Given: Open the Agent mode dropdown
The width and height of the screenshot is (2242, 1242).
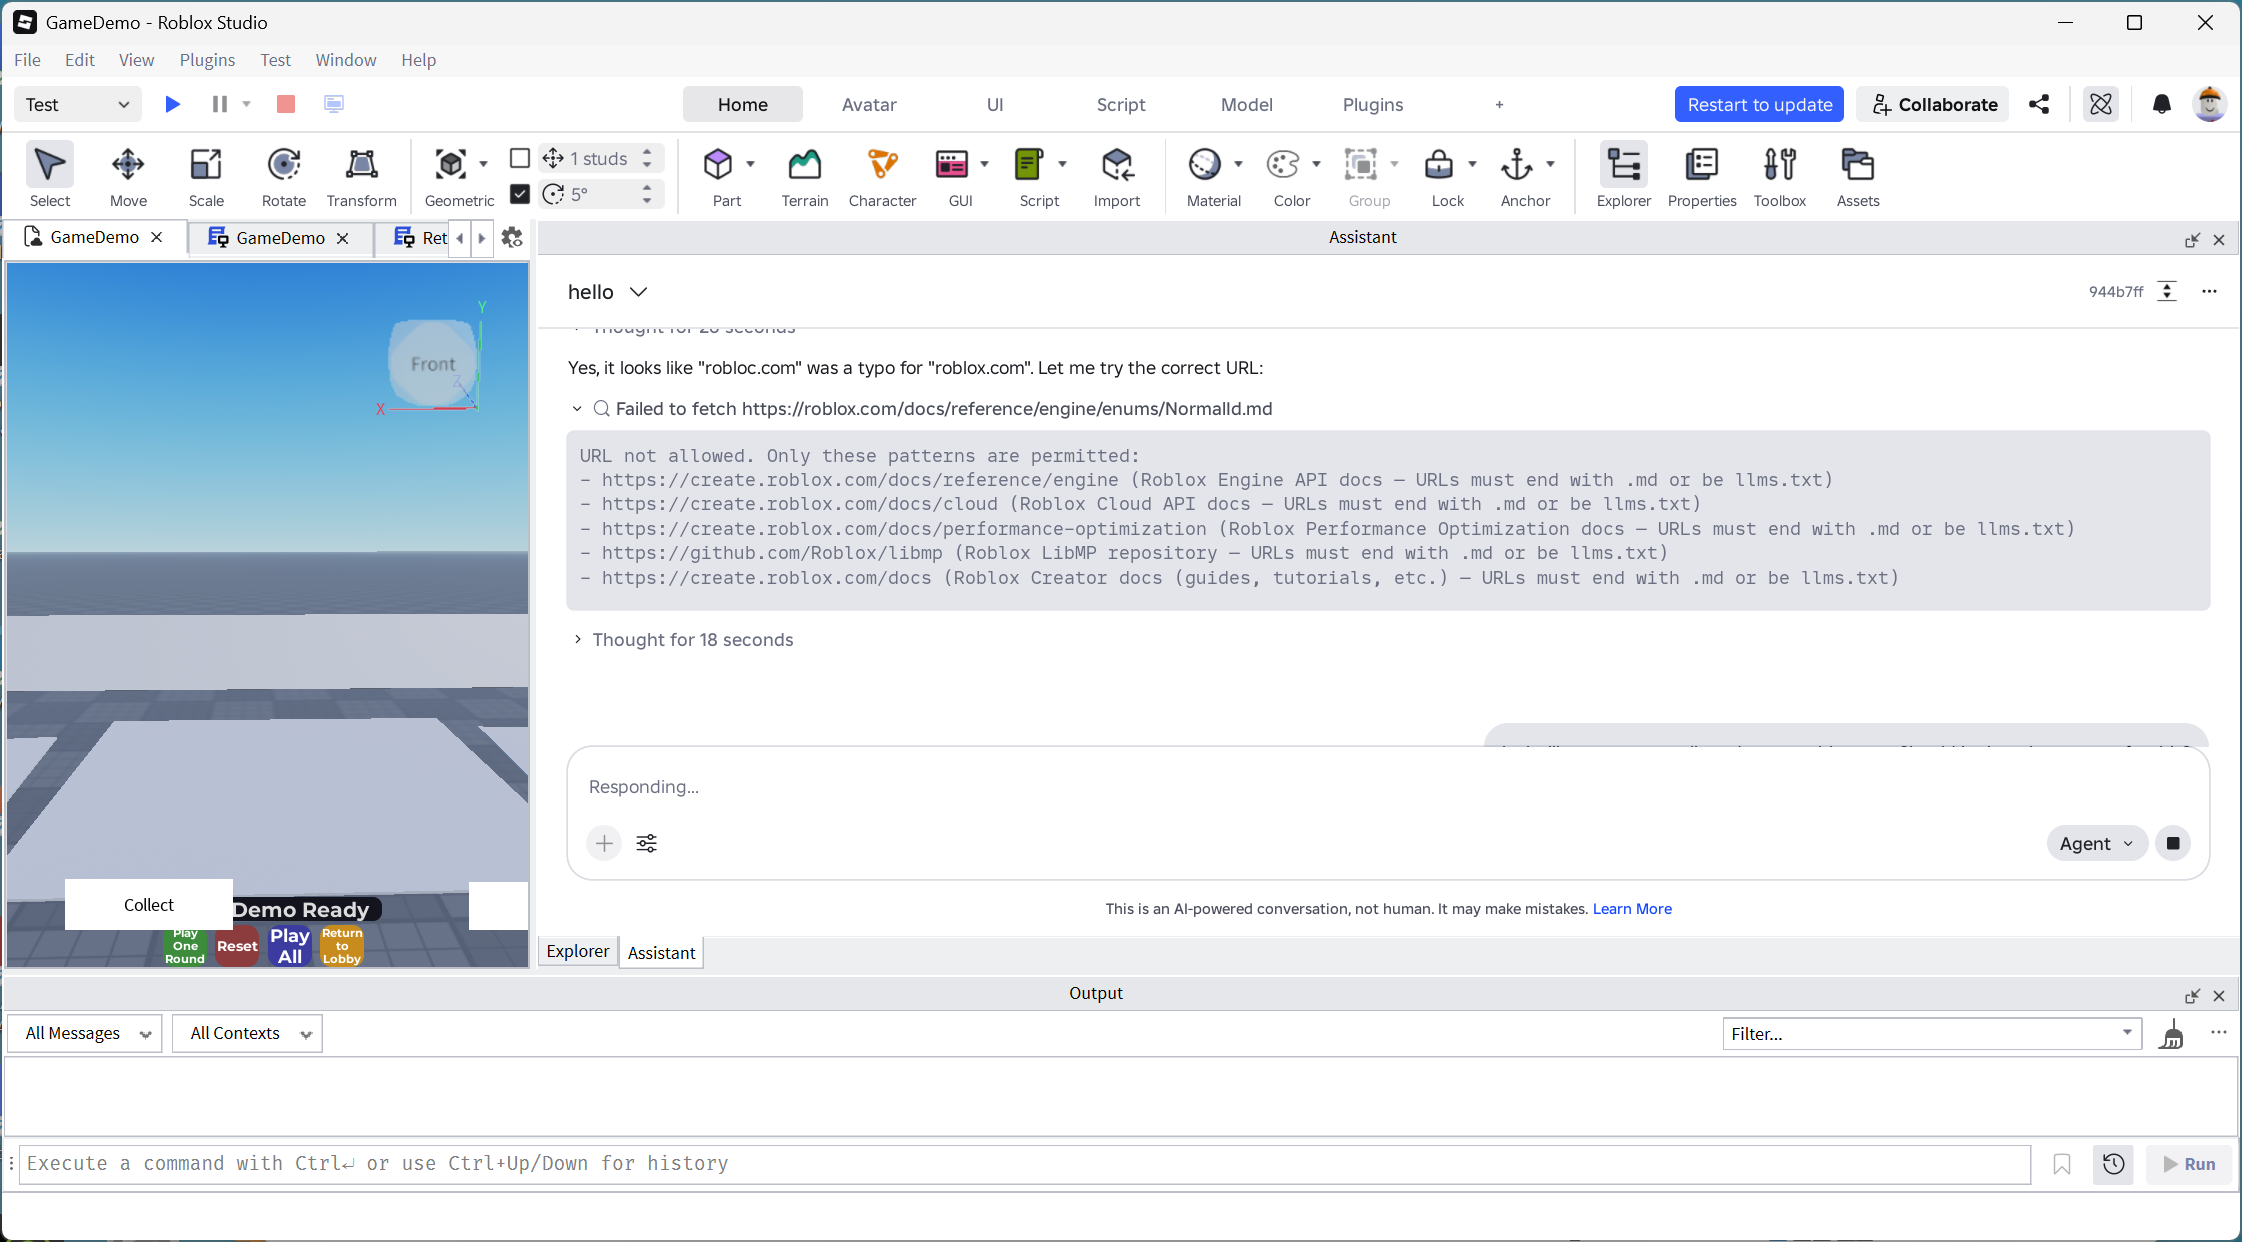Looking at the screenshot, I should 2097,843.
